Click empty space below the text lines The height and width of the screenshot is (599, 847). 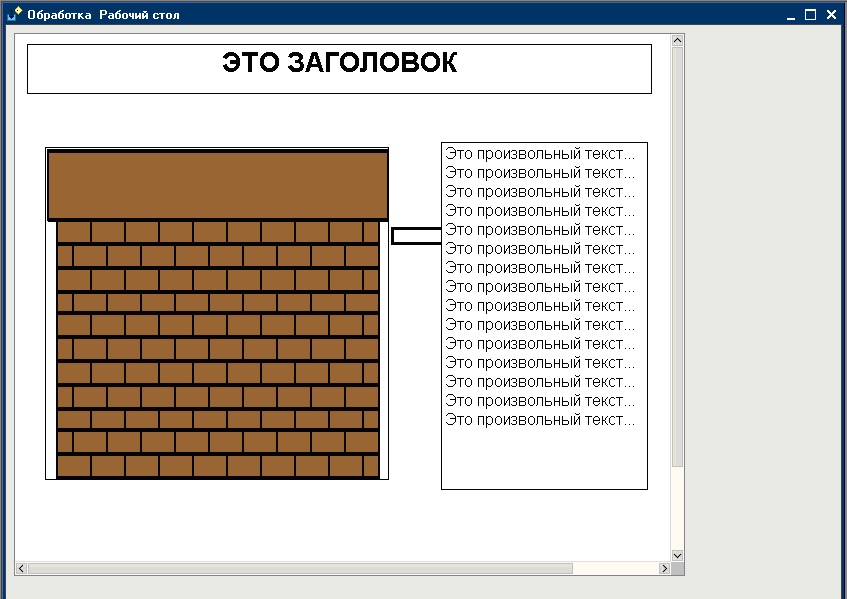544,460
